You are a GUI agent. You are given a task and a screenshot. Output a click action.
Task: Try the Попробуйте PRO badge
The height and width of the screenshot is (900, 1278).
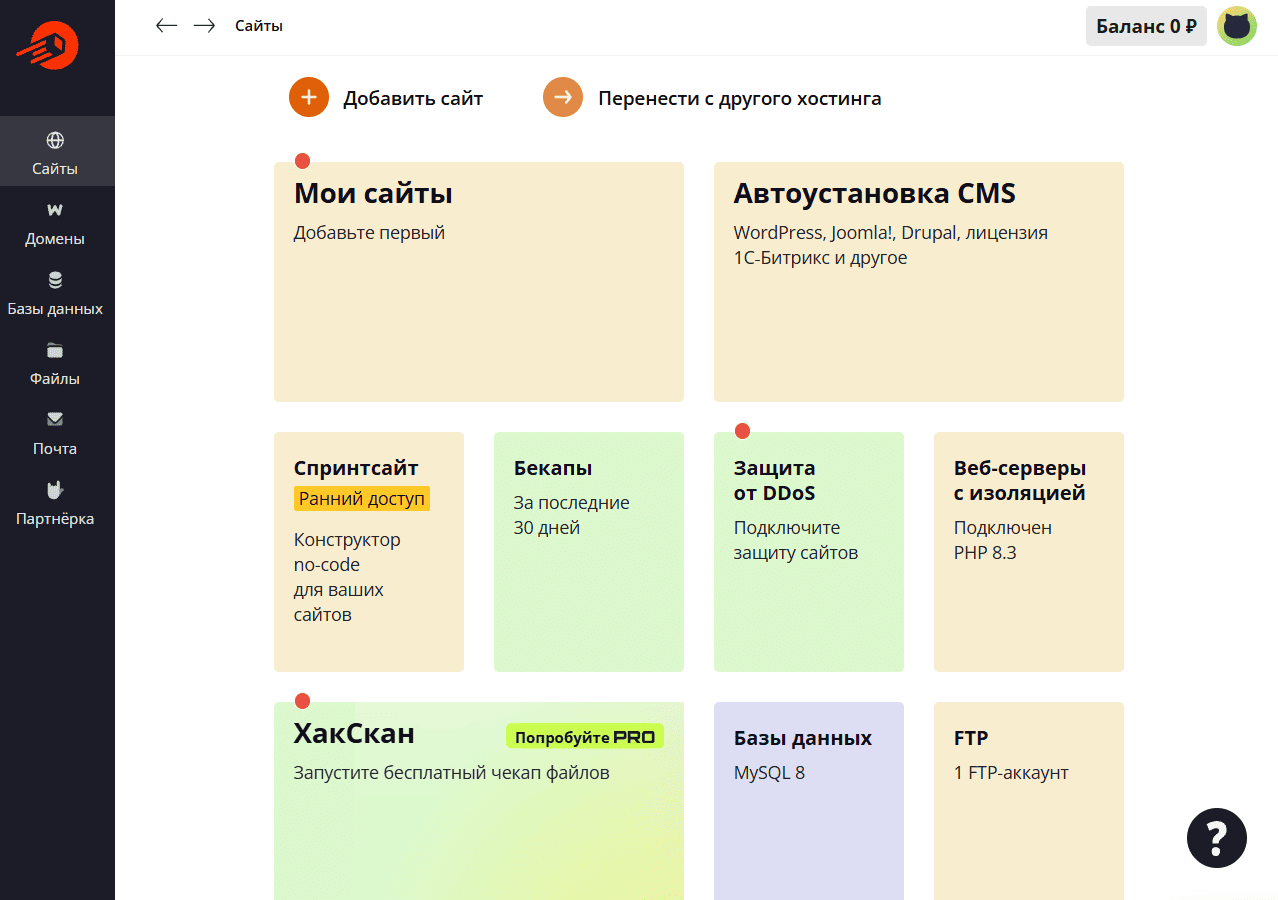(584, 737)
